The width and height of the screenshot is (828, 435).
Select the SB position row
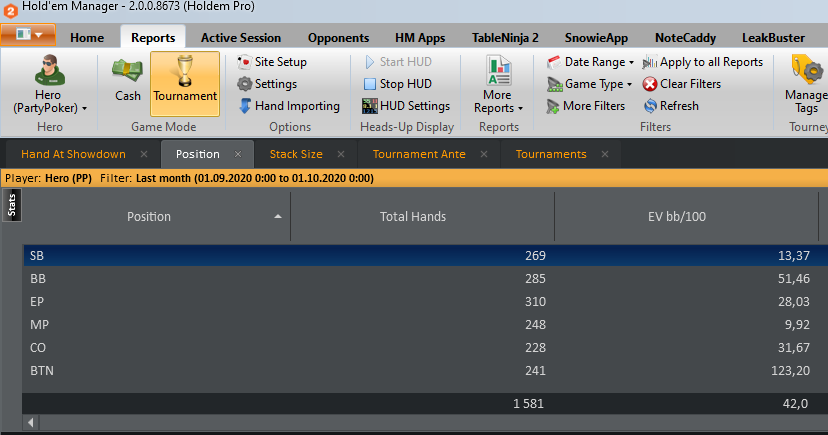(x=426, y=256)
